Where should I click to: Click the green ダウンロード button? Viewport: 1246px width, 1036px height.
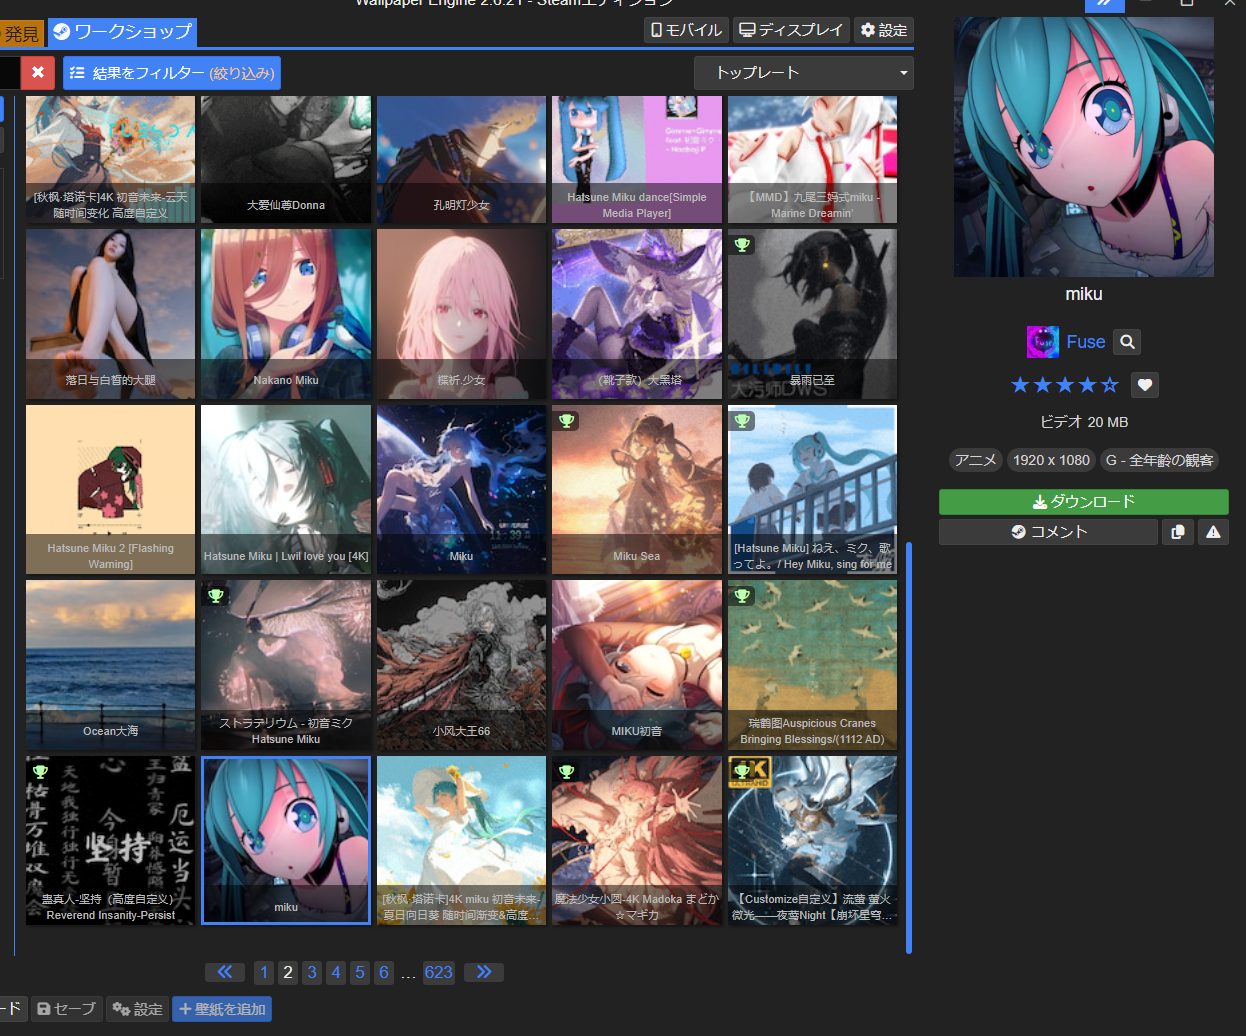tap(1084, 502)
